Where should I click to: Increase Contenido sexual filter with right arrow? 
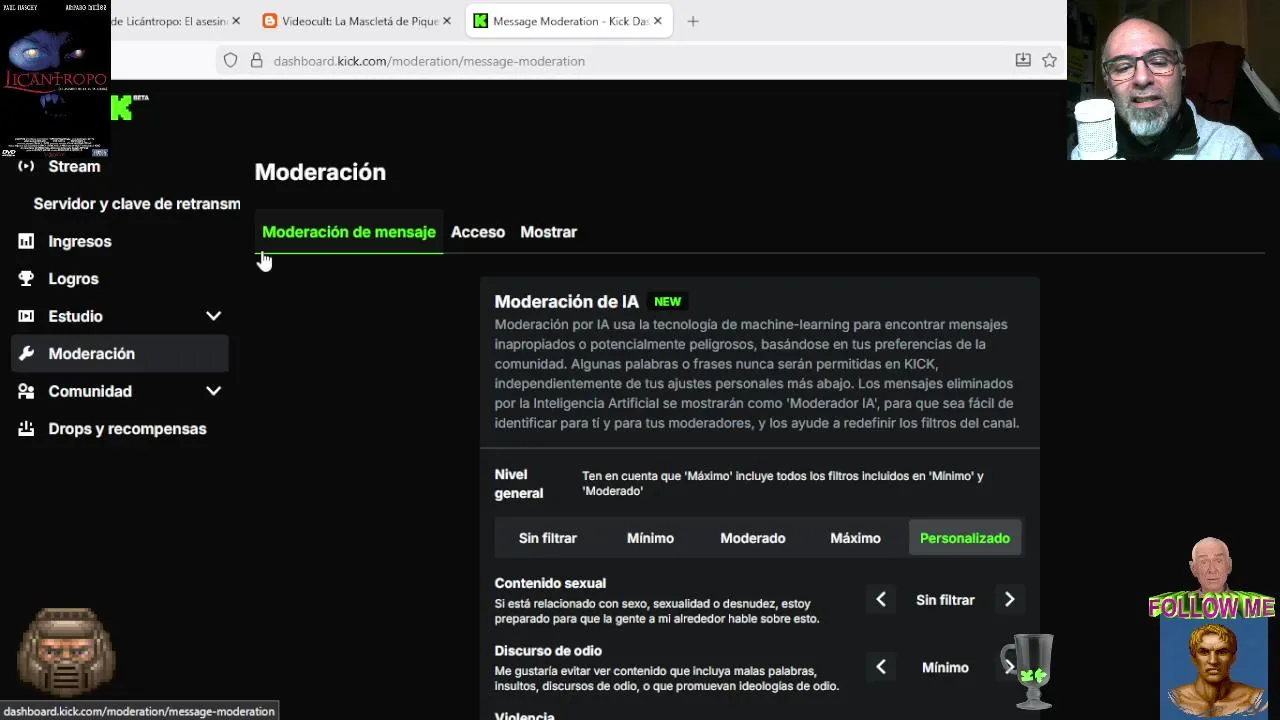(1009, 600)
